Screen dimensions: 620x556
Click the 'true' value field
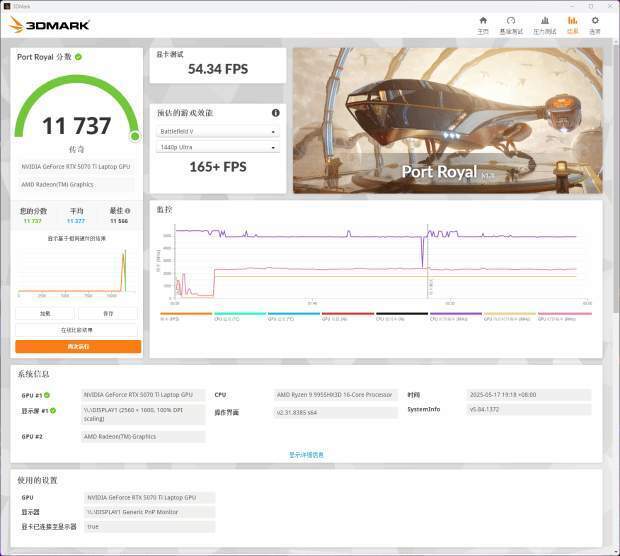tap(150, 527)
